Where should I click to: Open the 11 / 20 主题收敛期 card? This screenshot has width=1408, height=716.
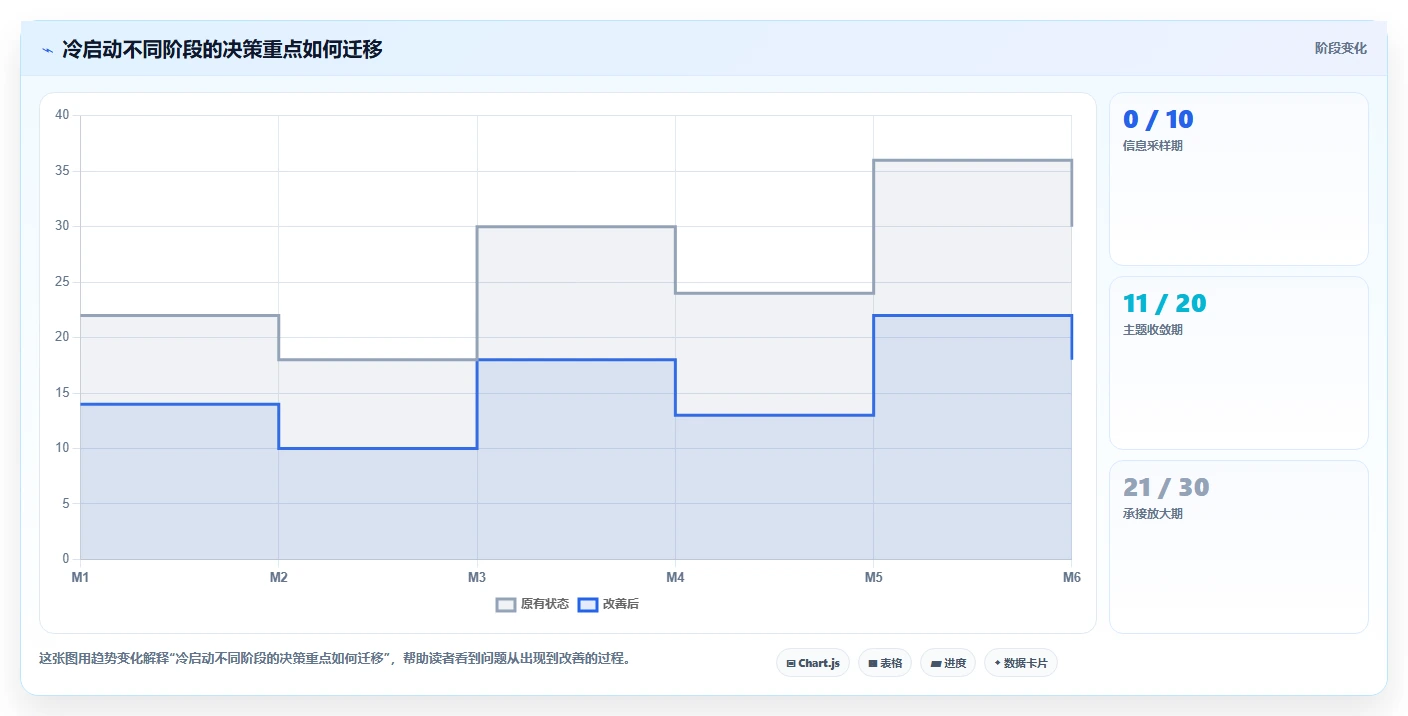[x=1238, y=363]
